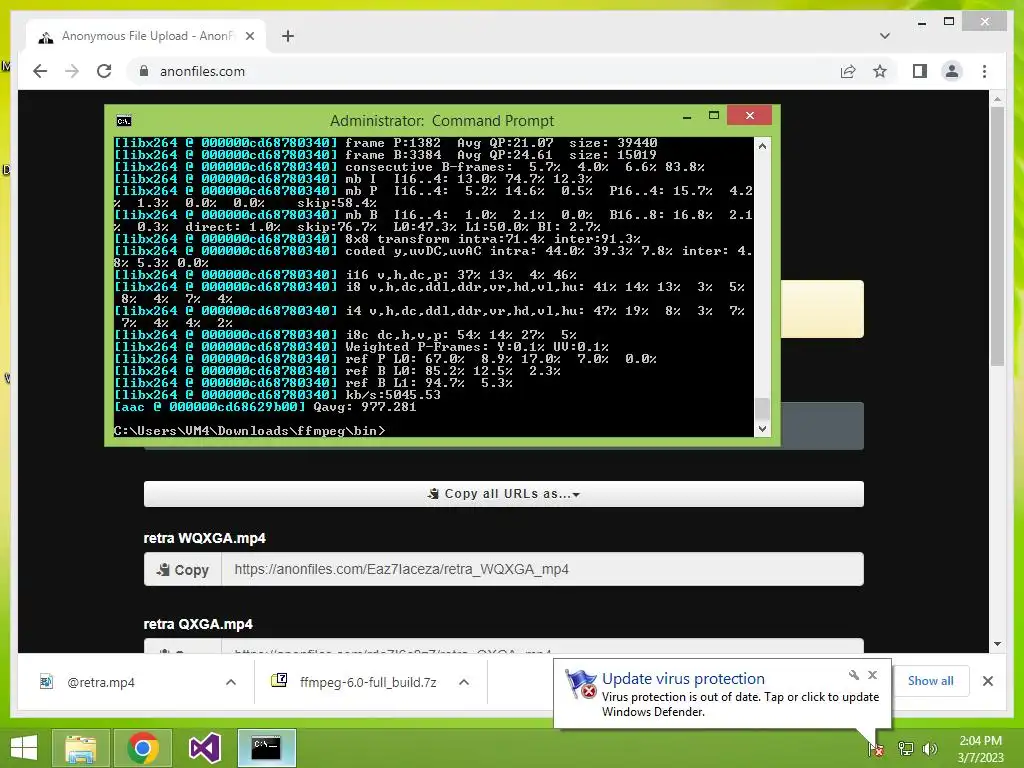This screenshot has width=1024, height=768.
Task: Open Chrome three-dot menu
Action: click(984, 71)
